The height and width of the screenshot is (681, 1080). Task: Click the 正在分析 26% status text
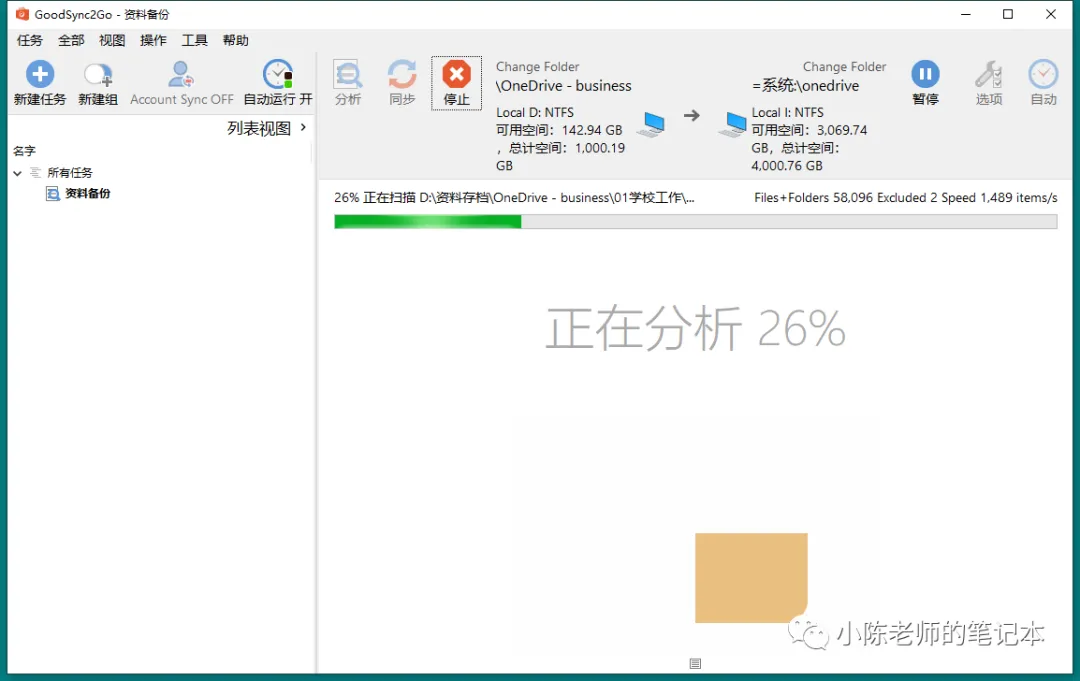(695, 328)
